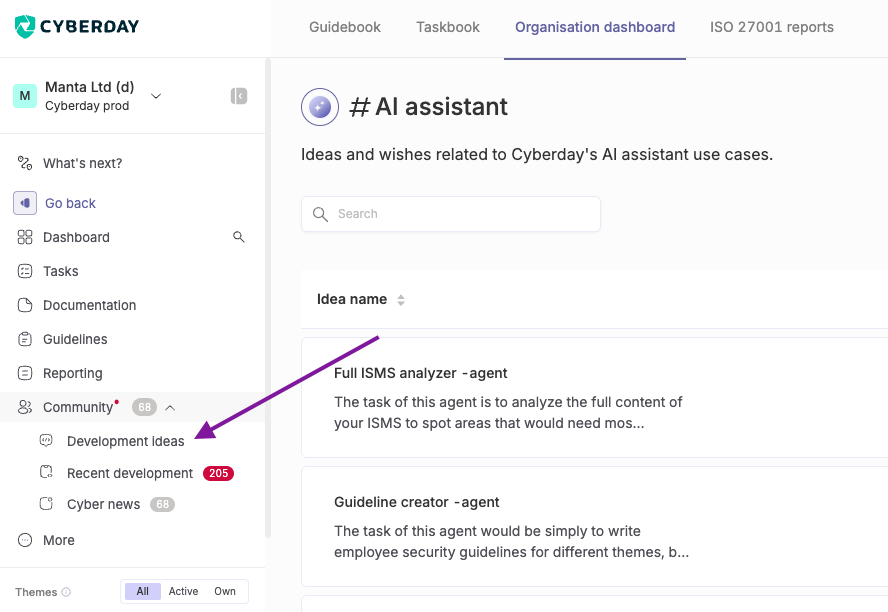Screen dimensions: 888x612
Task: Click the # AI assistant heading
Action: point(428,107)
